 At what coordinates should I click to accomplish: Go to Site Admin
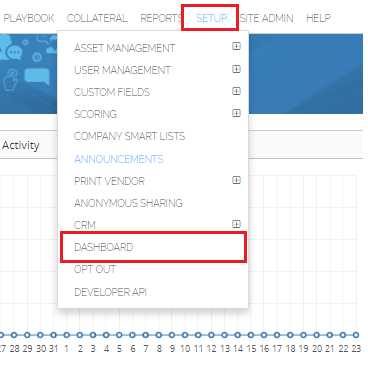coord(267,18)
